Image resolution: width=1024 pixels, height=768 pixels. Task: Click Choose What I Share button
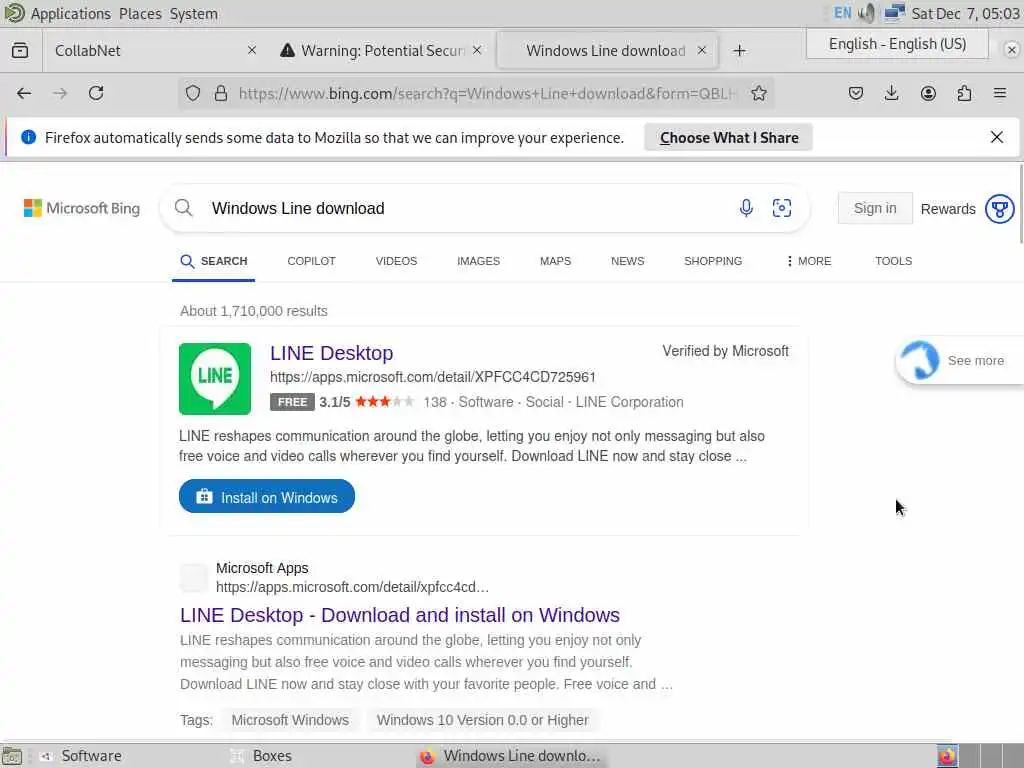729,137
